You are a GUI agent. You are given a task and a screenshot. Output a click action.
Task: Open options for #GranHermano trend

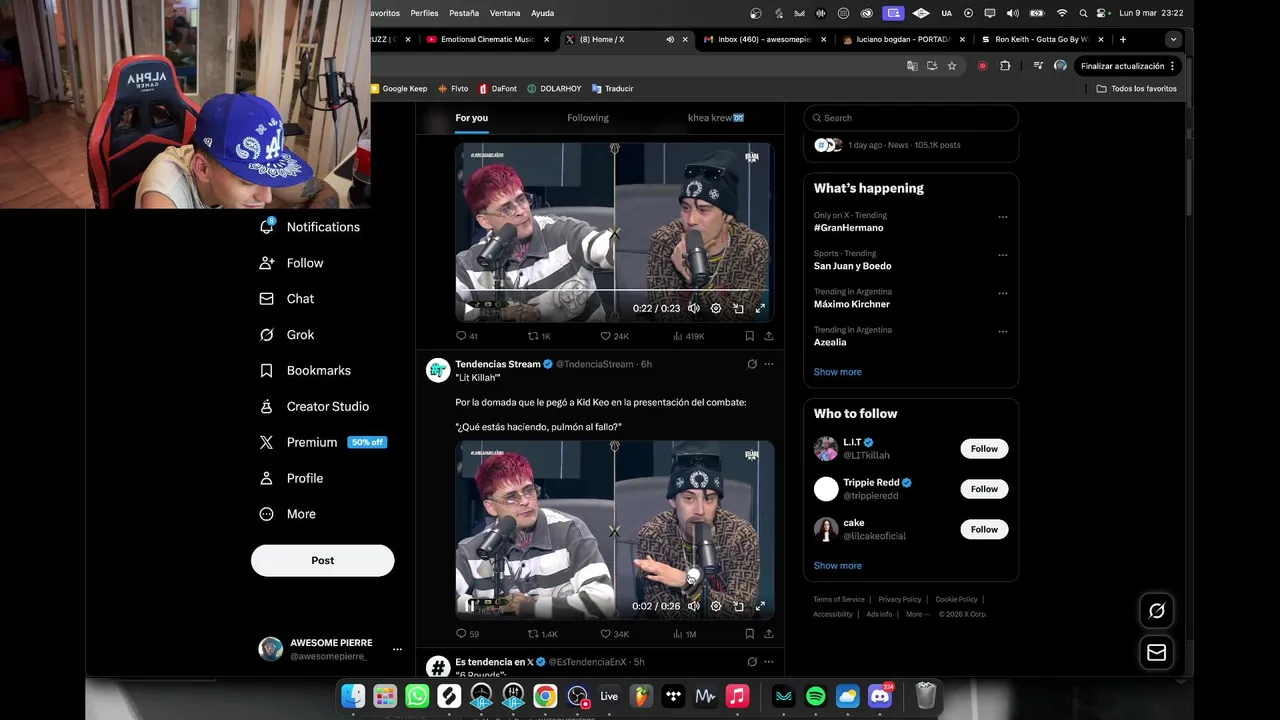(1002, 217)
